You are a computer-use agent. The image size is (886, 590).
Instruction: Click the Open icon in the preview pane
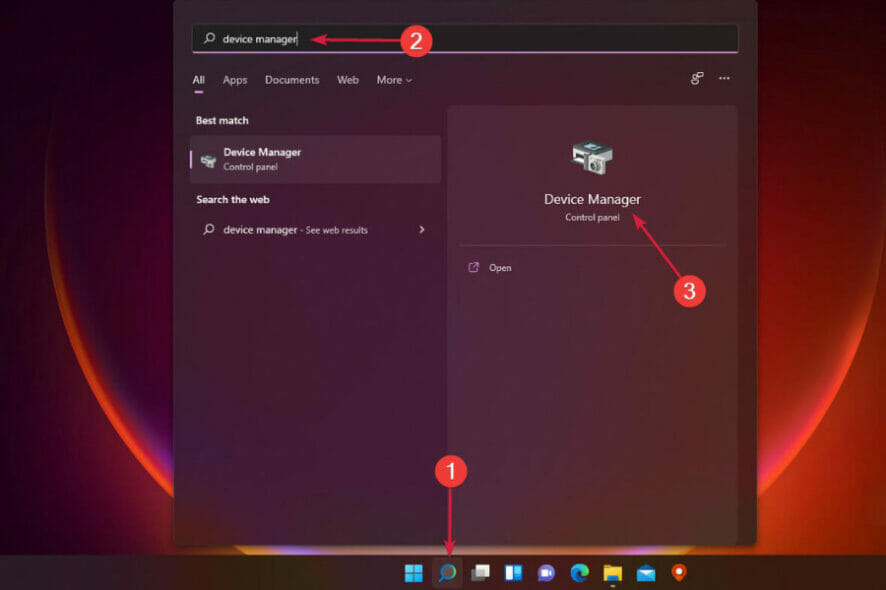point(474,267)
